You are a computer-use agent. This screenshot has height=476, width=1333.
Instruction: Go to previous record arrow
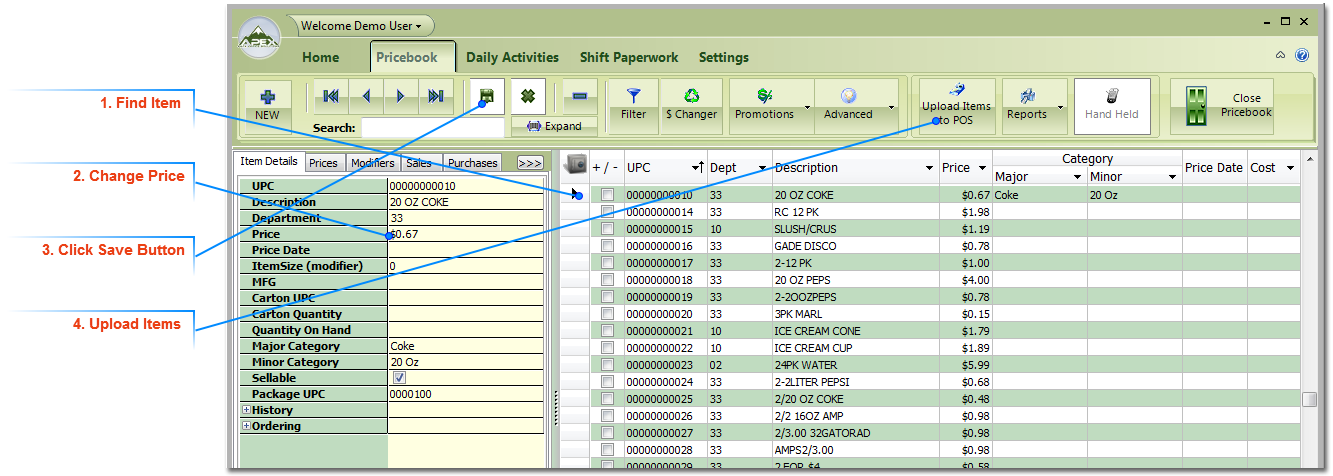tap(366, 96)
